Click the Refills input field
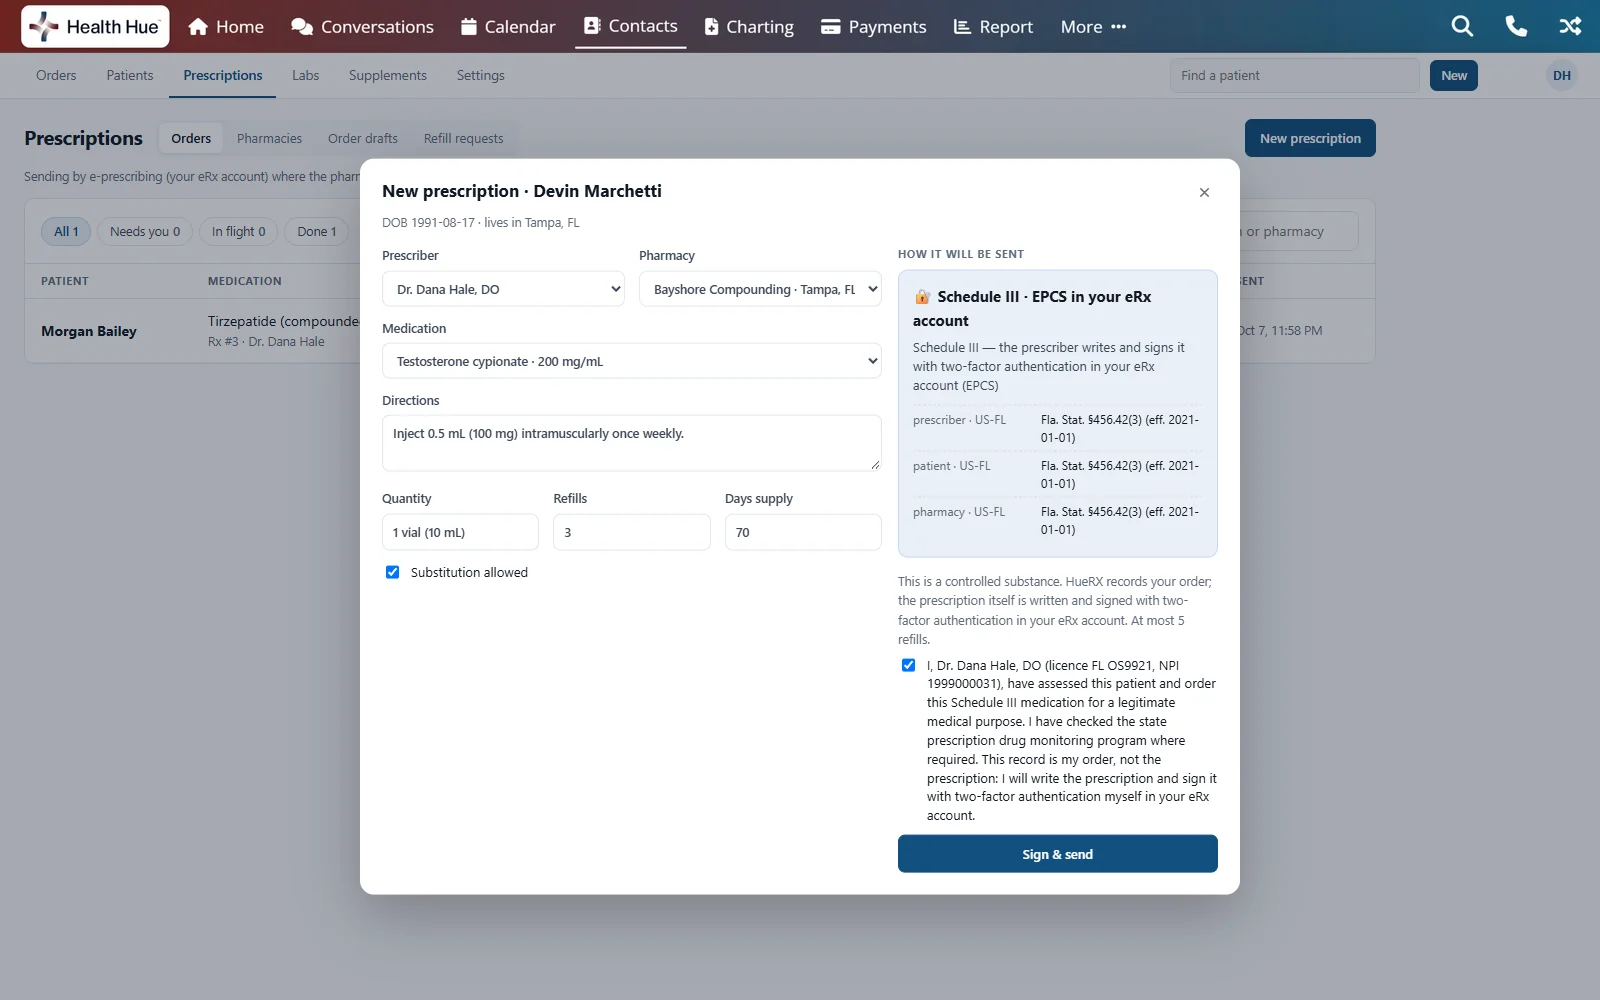1600x1000 pixels. click(x=631, y=532)
